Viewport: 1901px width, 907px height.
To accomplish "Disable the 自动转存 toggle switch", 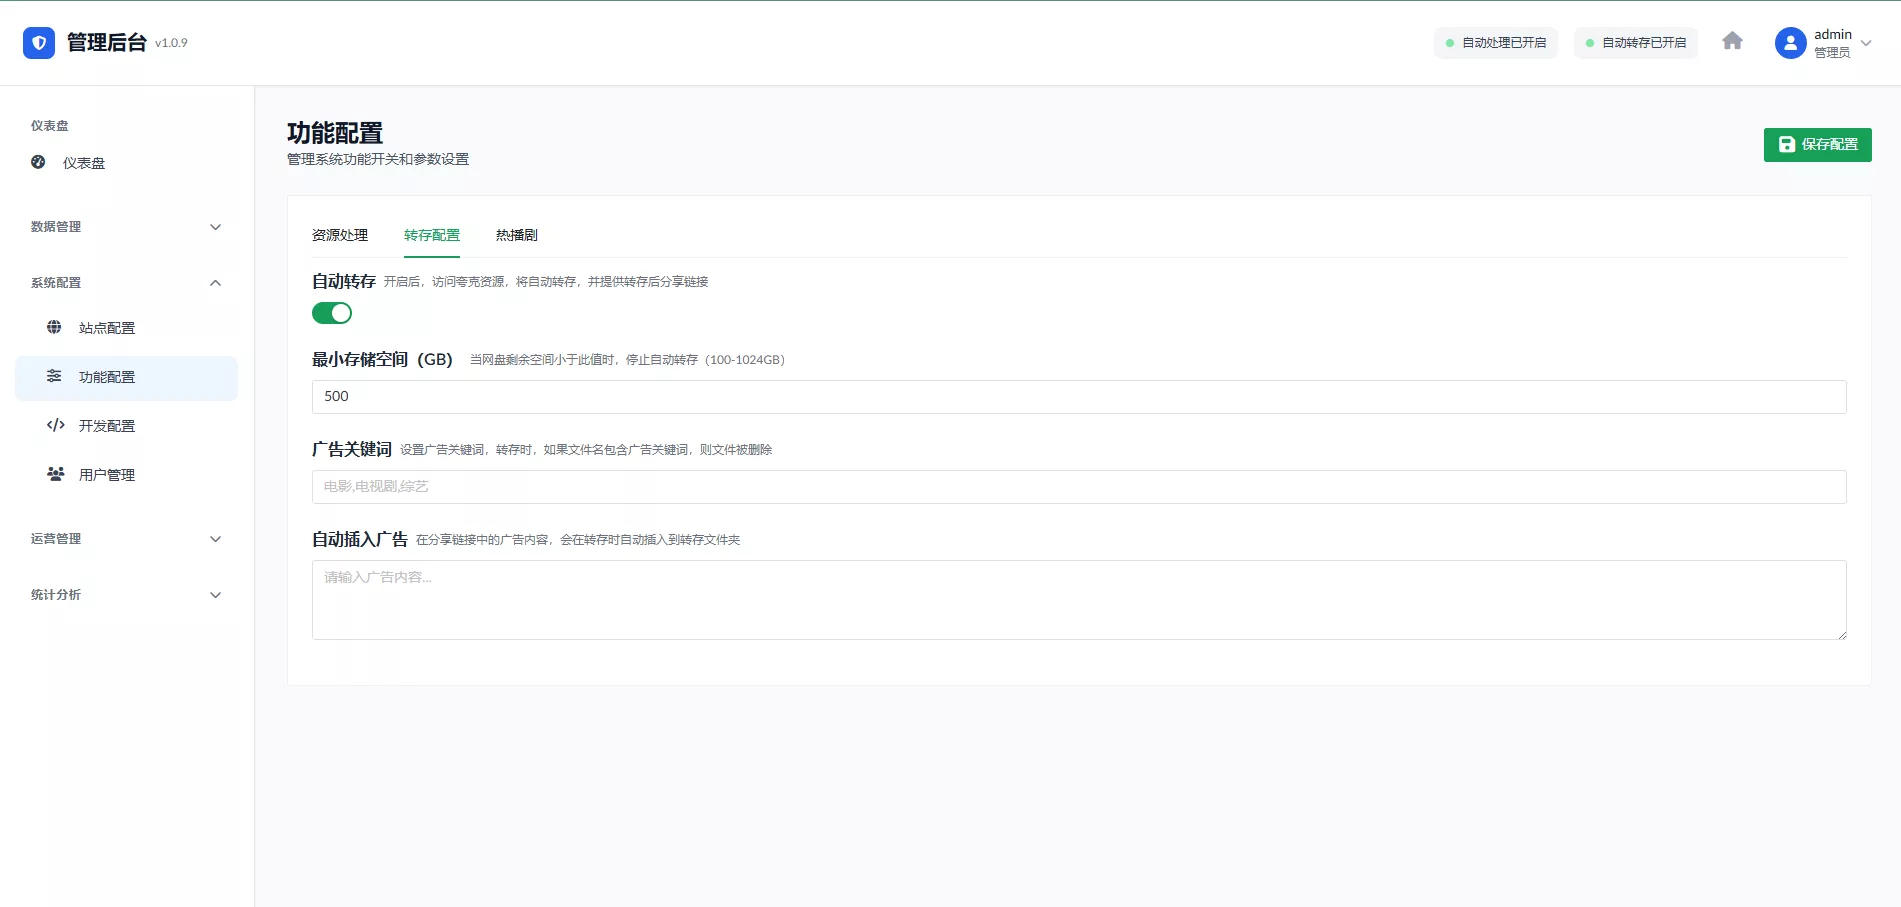I will pos(332,313).
